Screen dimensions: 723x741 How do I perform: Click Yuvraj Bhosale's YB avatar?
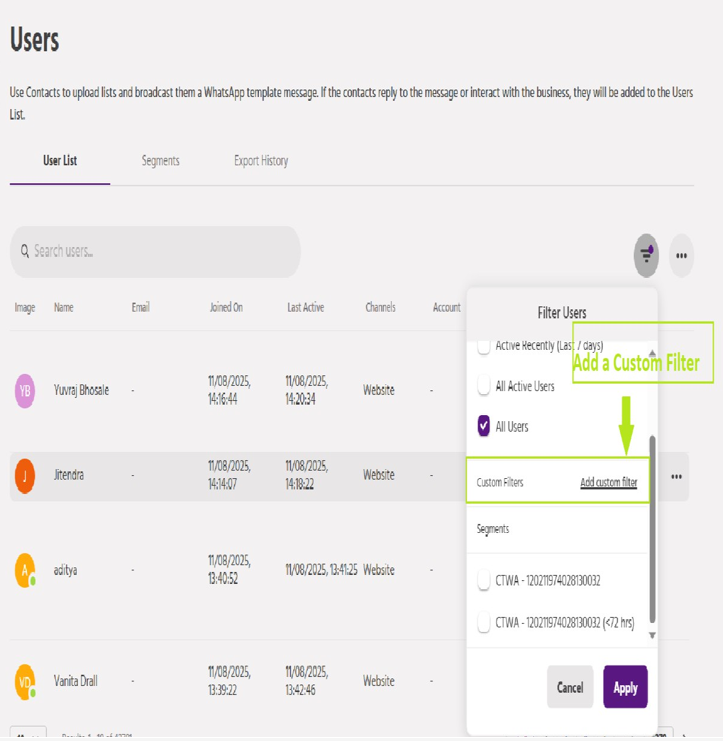[x=25, y=391]
